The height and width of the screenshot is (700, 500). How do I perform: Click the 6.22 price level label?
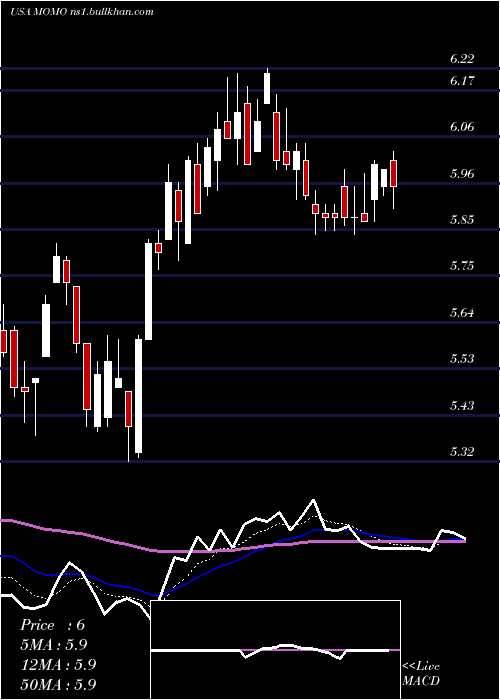tap(461, 59)
